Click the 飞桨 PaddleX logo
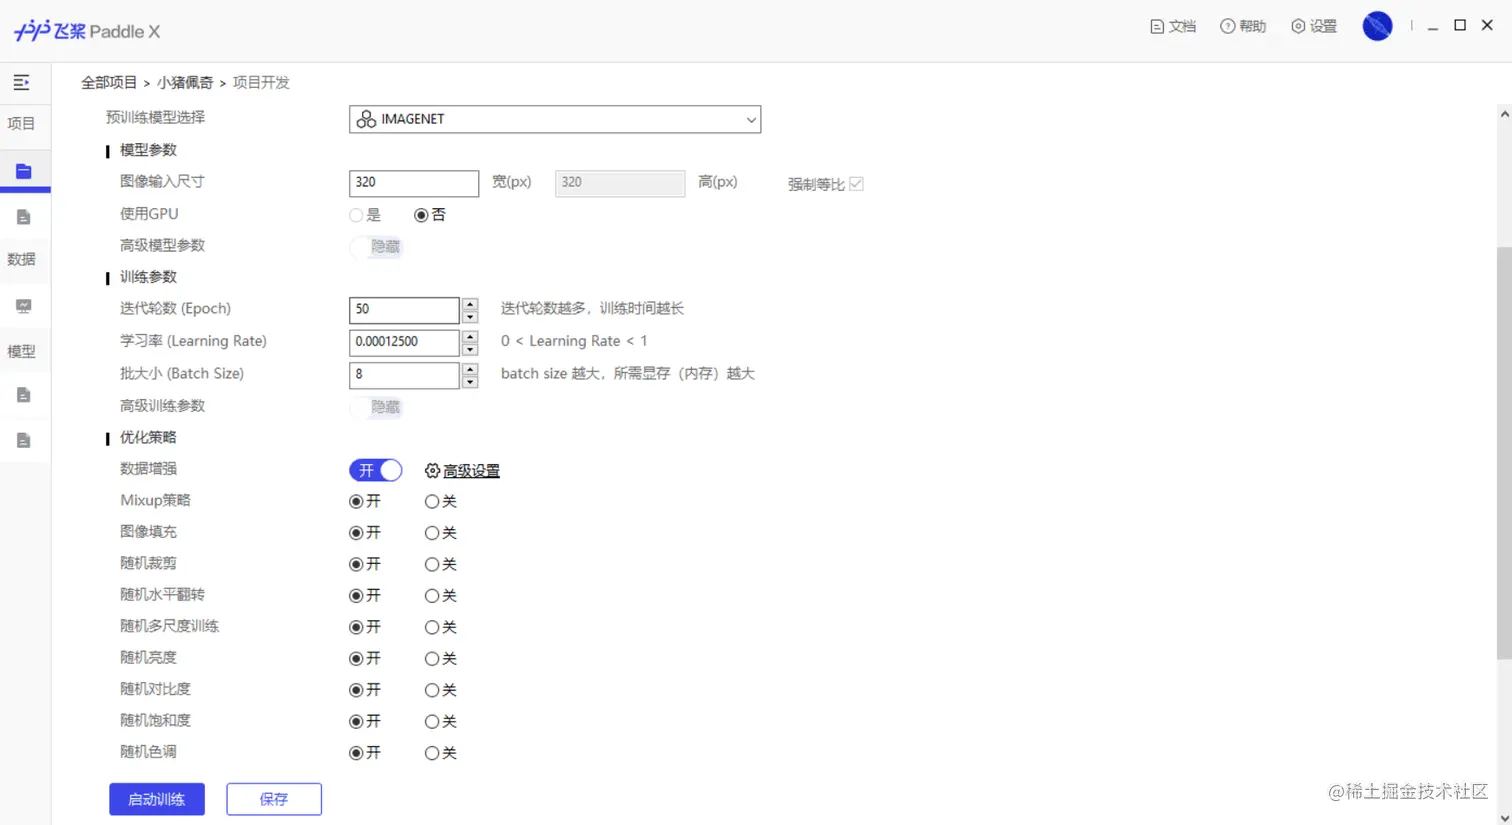 (x=87, y=31)
